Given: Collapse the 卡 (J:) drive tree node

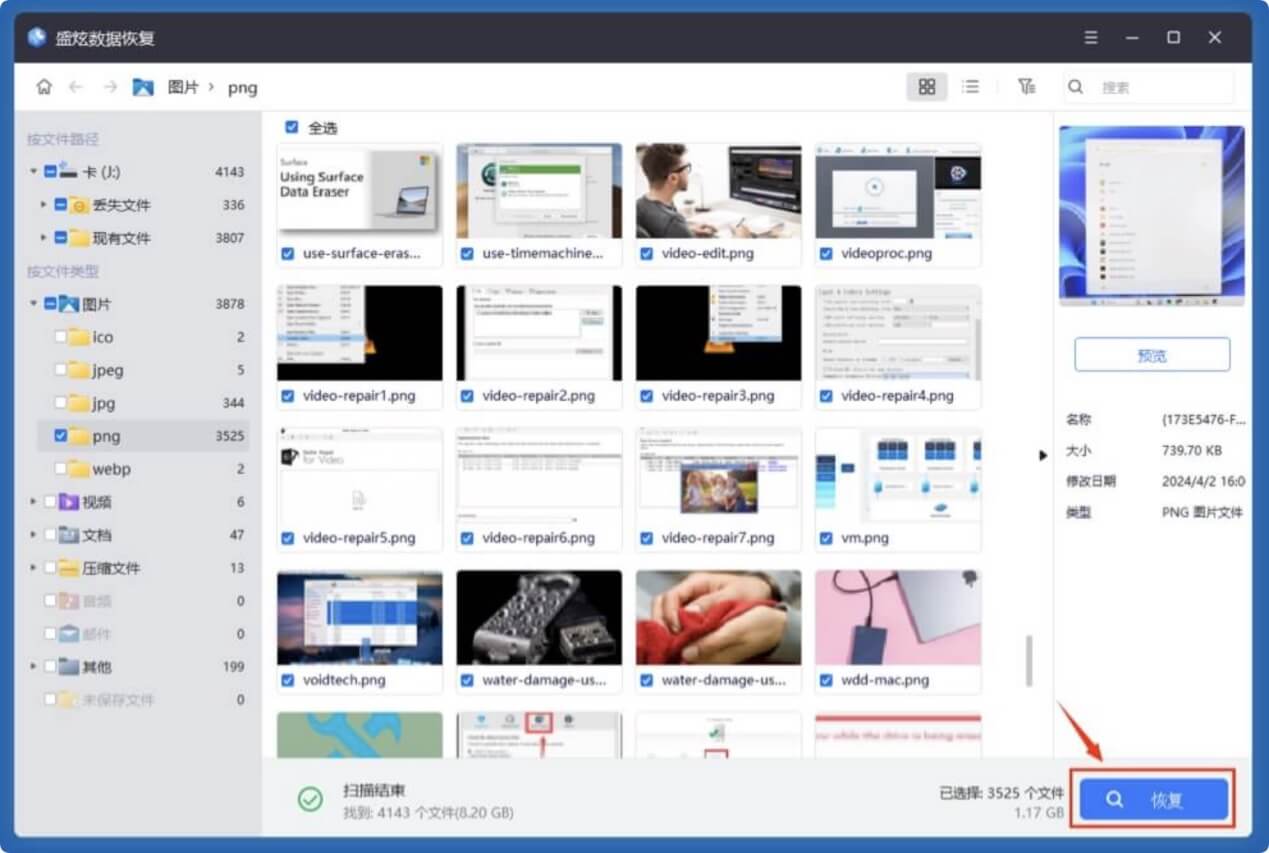Looking at the screenshot, I should point(33,172).
